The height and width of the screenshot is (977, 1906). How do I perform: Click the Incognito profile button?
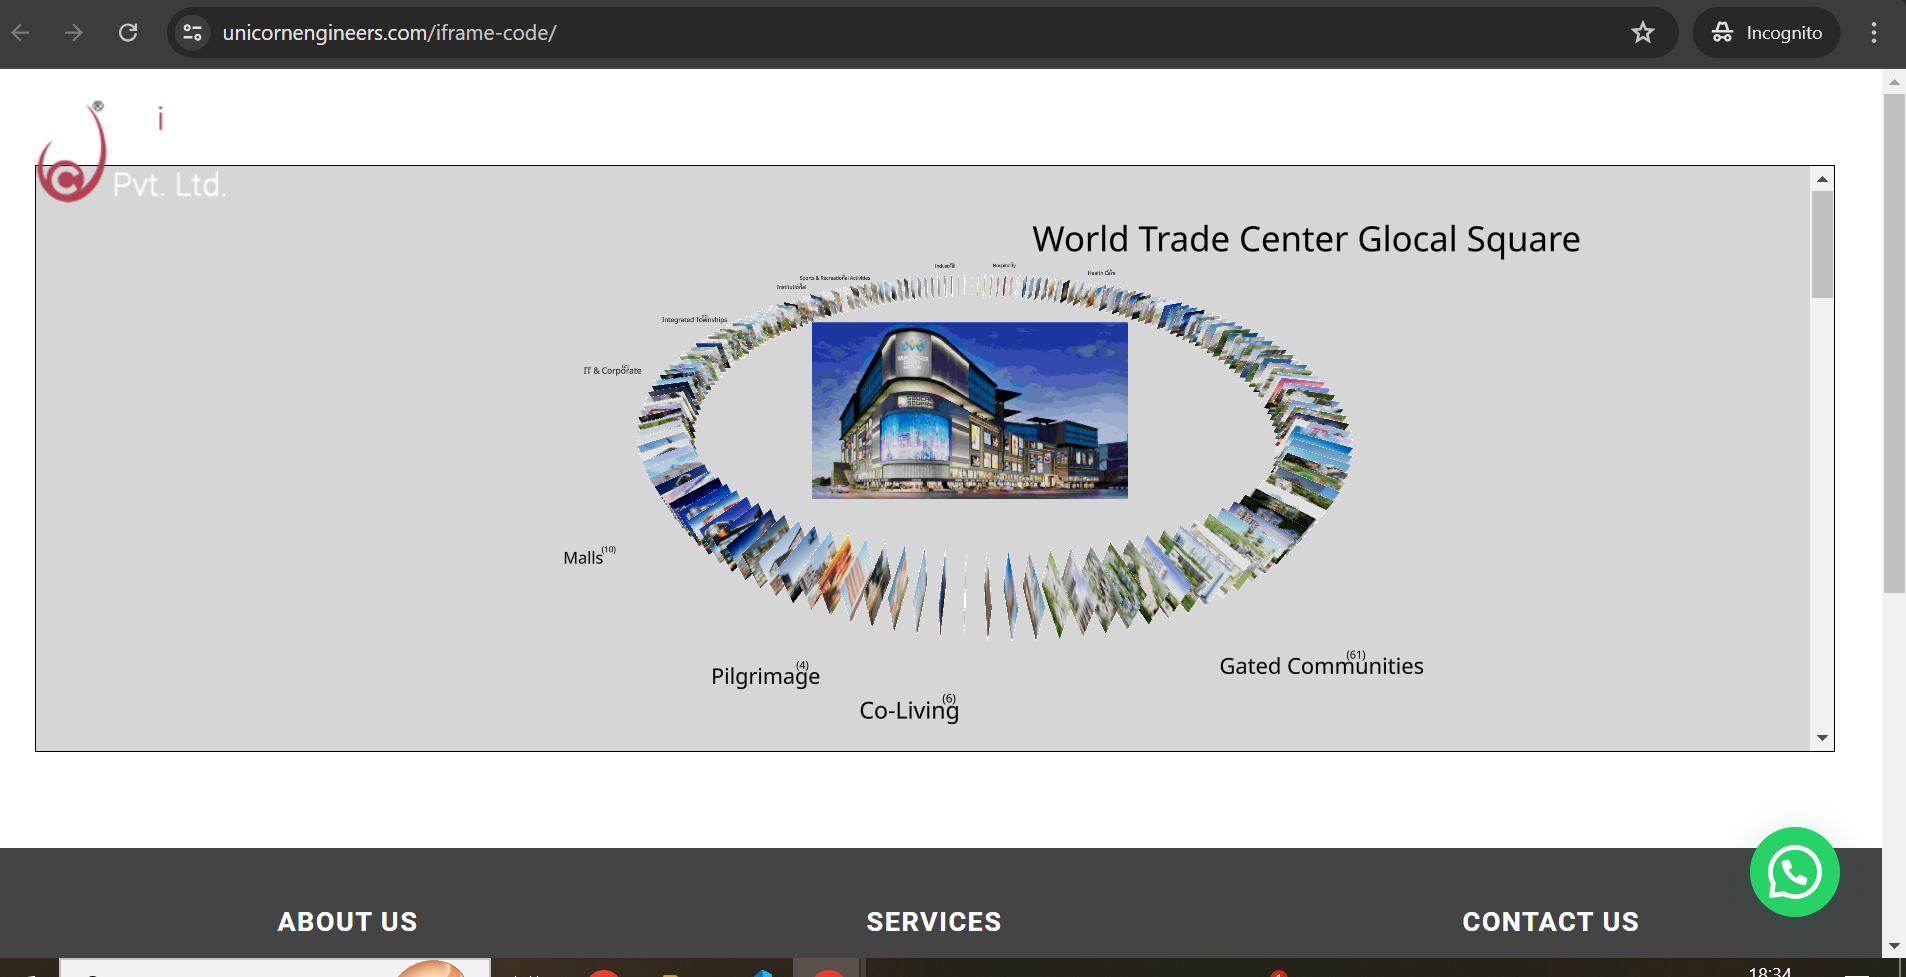(1767, 33)
